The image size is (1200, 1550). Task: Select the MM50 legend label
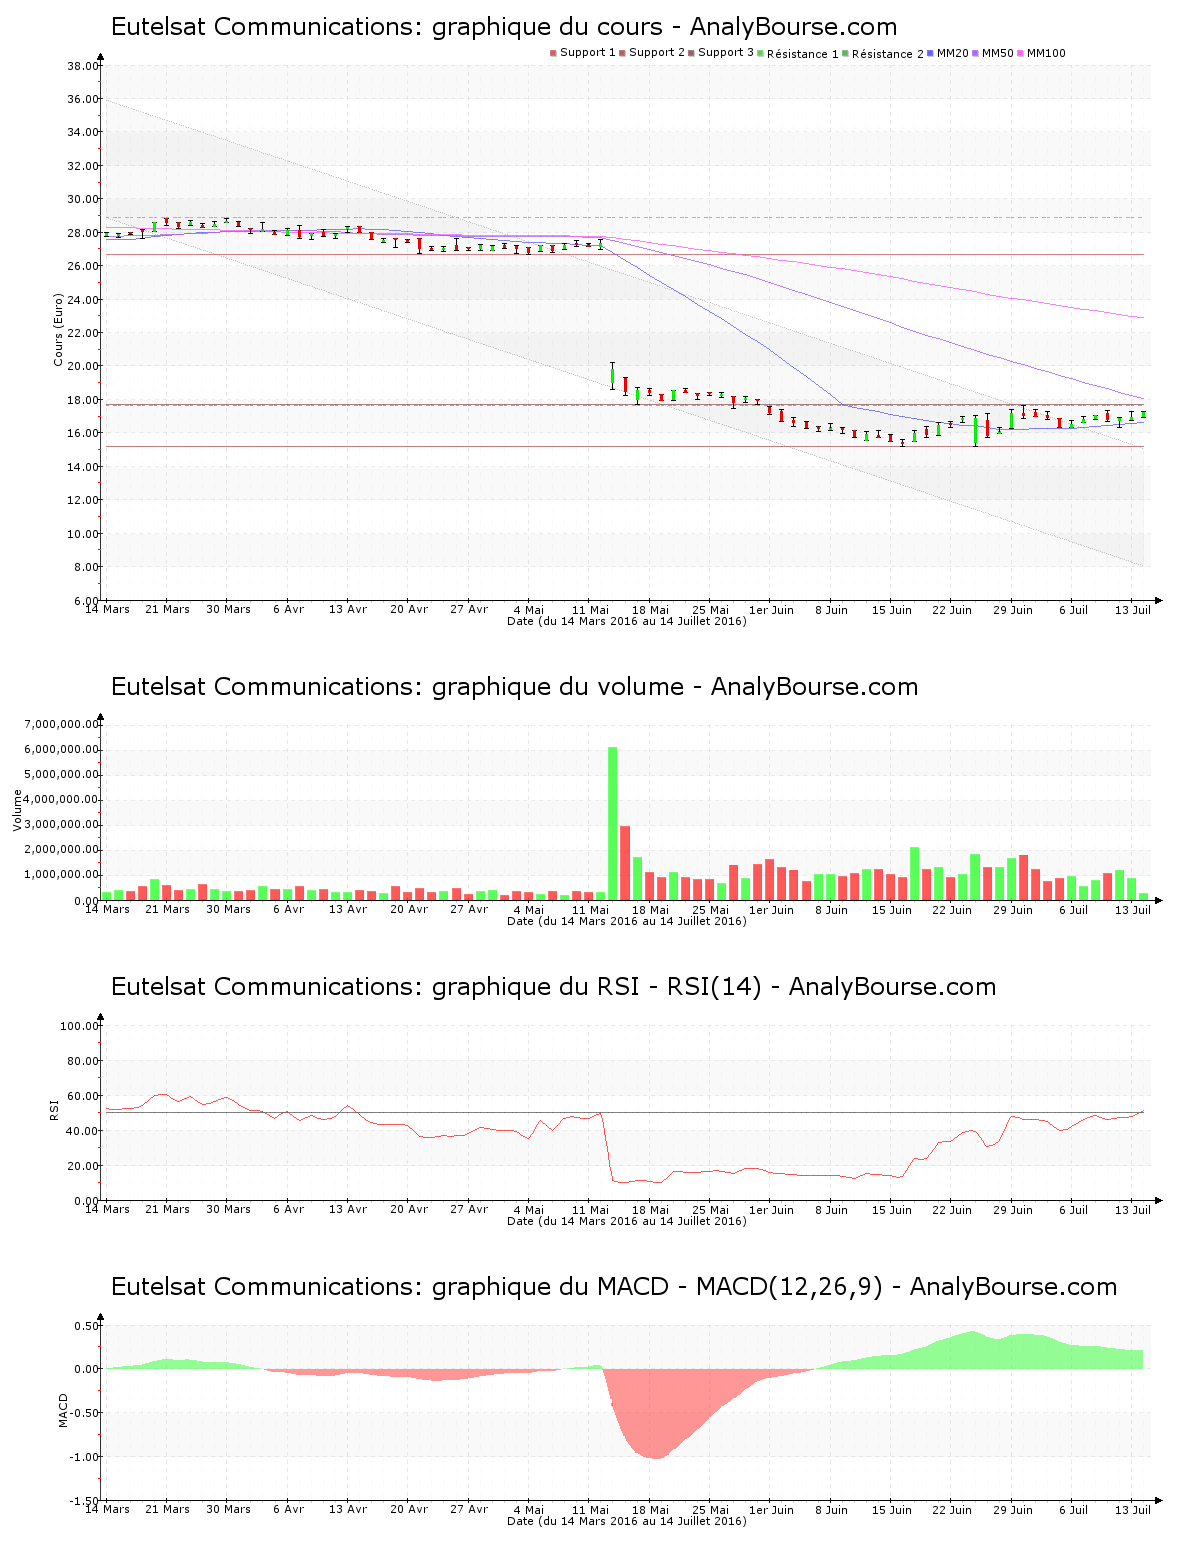998,53
